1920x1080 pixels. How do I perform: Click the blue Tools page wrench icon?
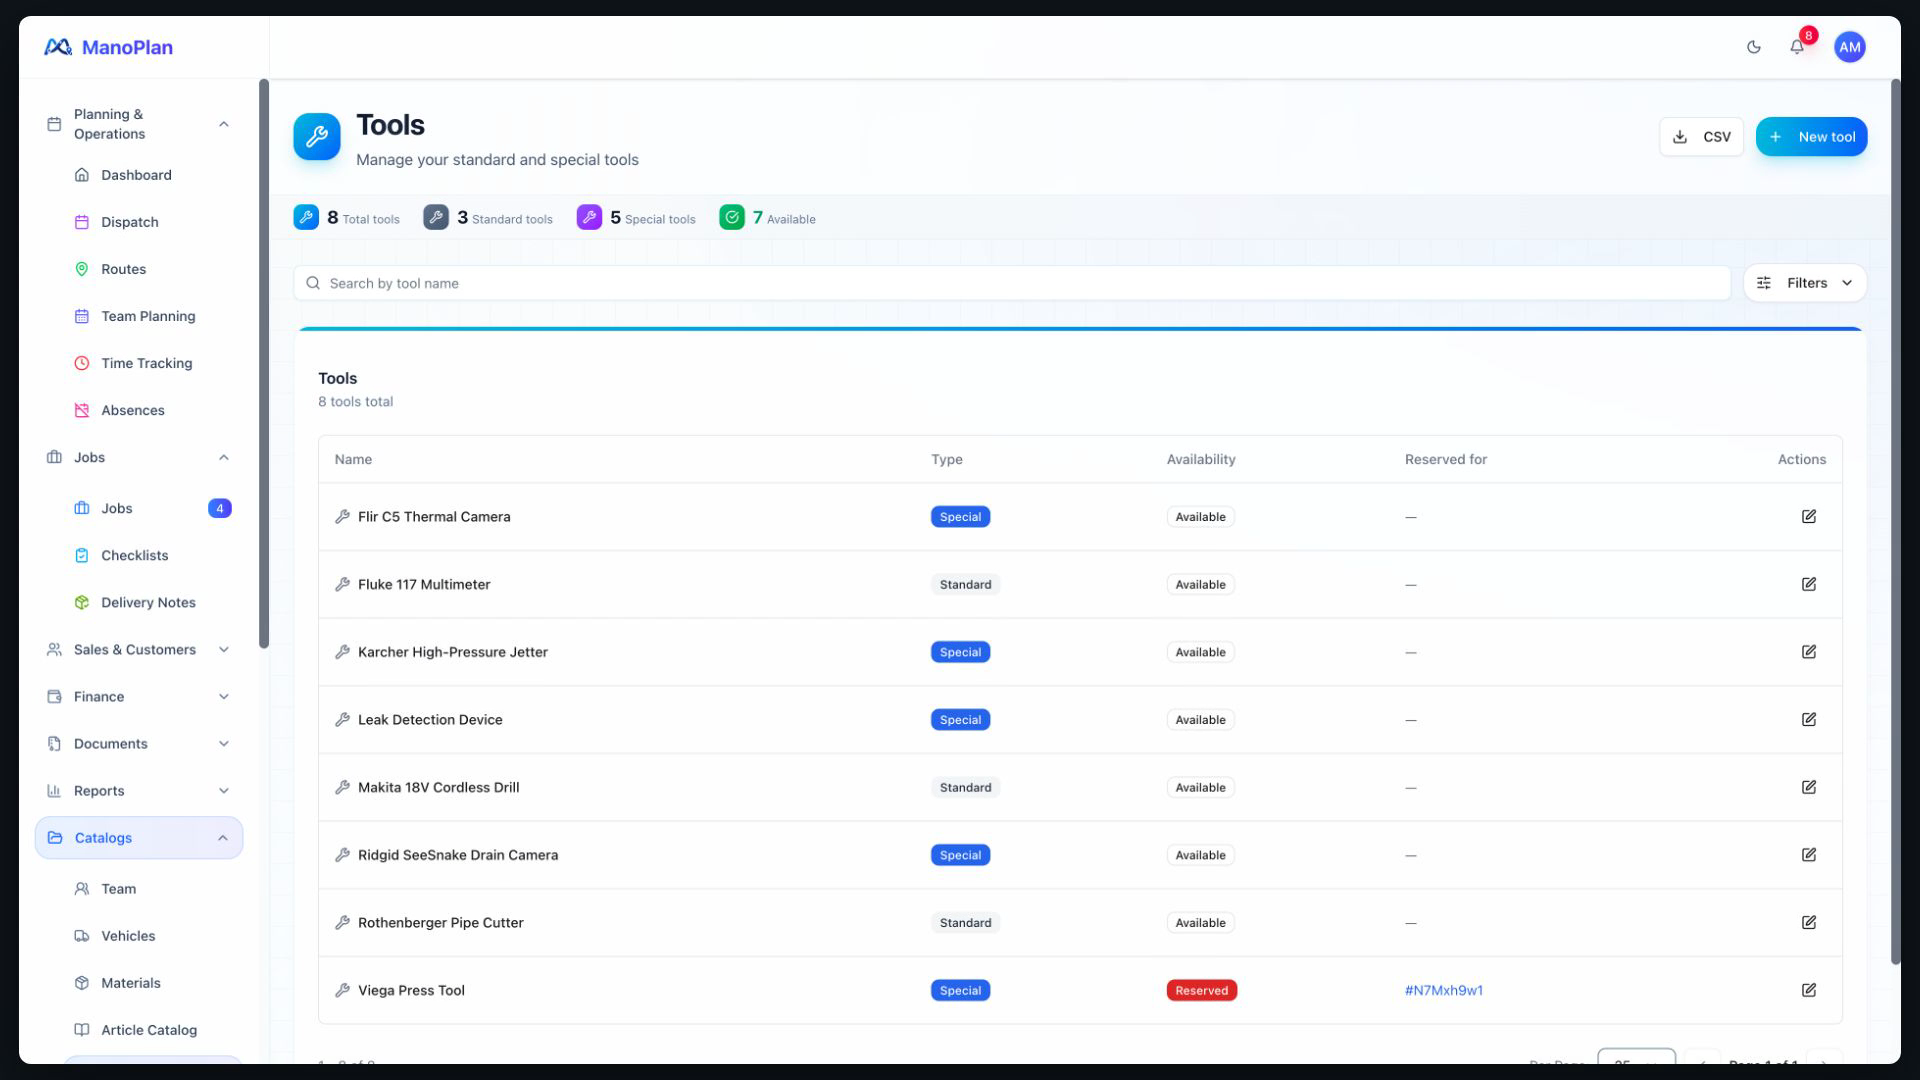coord(316,137)
